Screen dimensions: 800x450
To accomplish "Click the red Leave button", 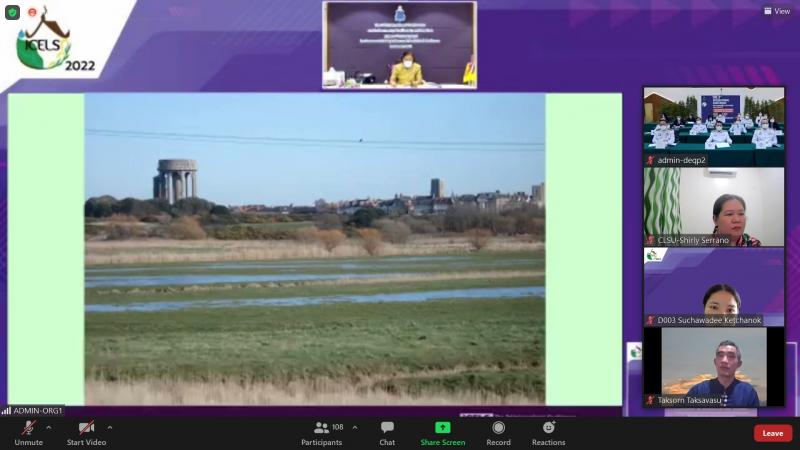I will coord(772,433).
